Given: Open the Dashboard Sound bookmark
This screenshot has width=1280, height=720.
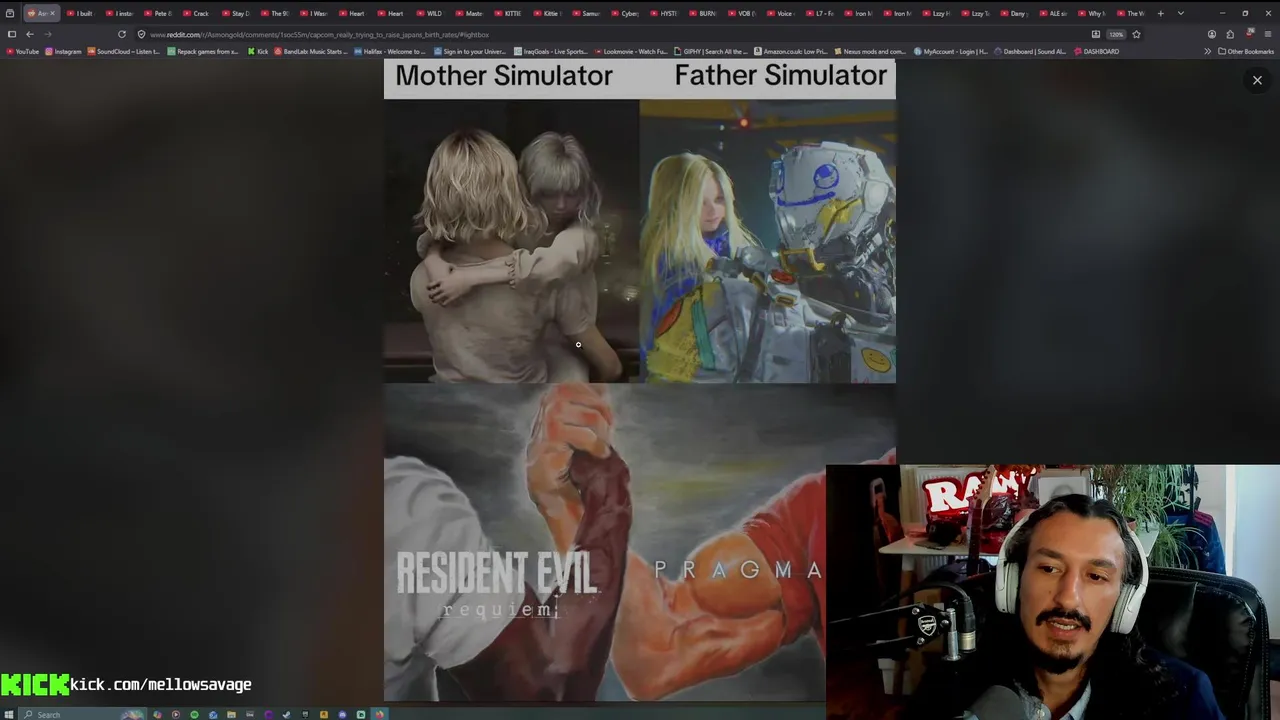Looking at the screenshot, I should 1030,51.
